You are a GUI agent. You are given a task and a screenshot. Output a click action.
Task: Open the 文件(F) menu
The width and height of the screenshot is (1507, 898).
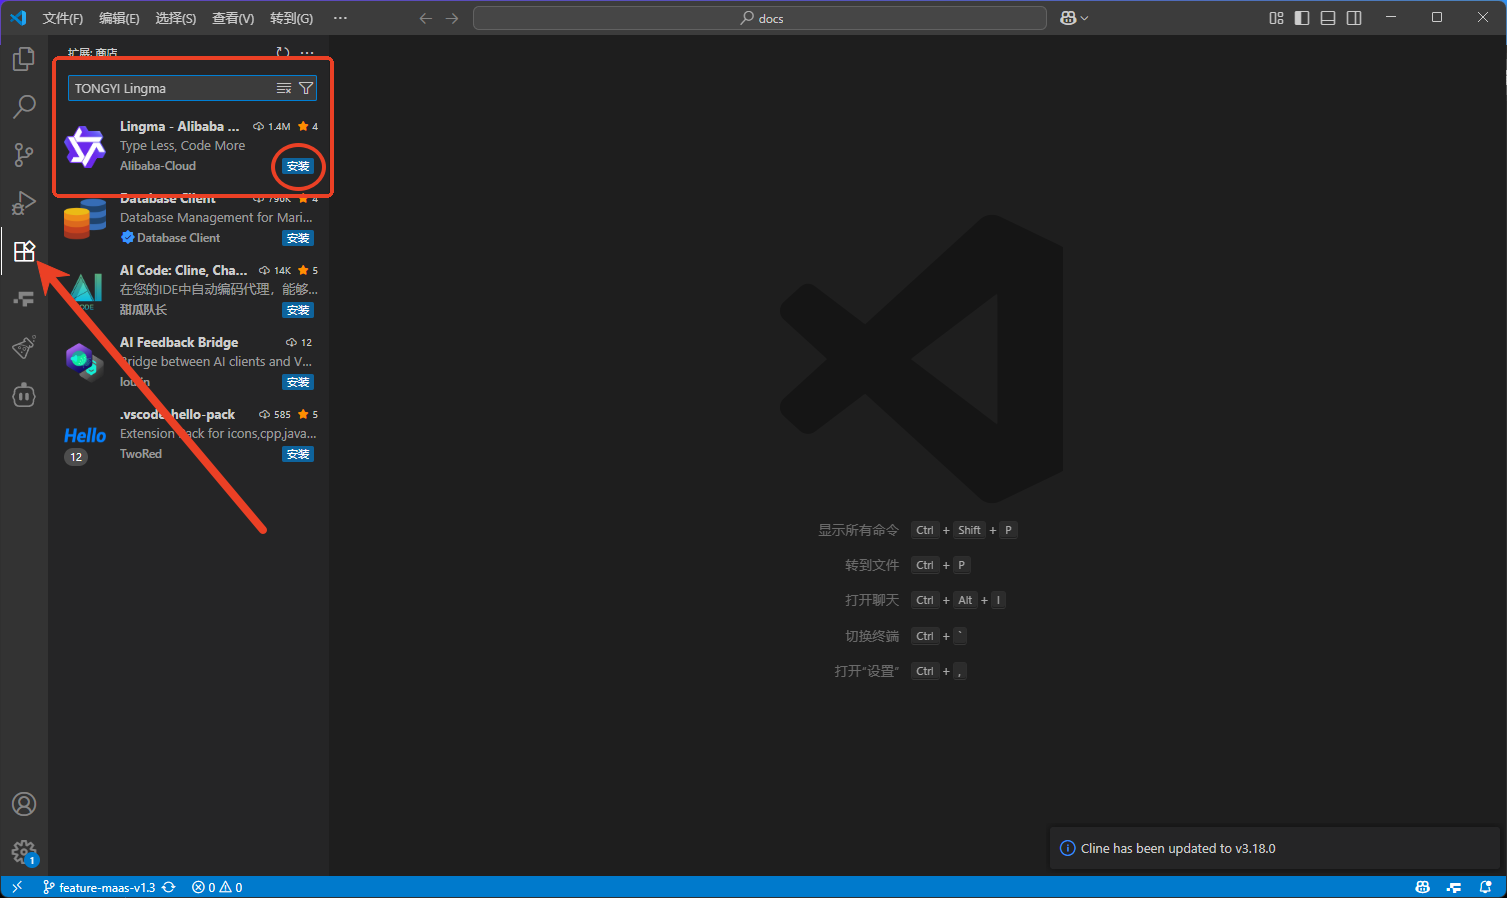point(63,18)
